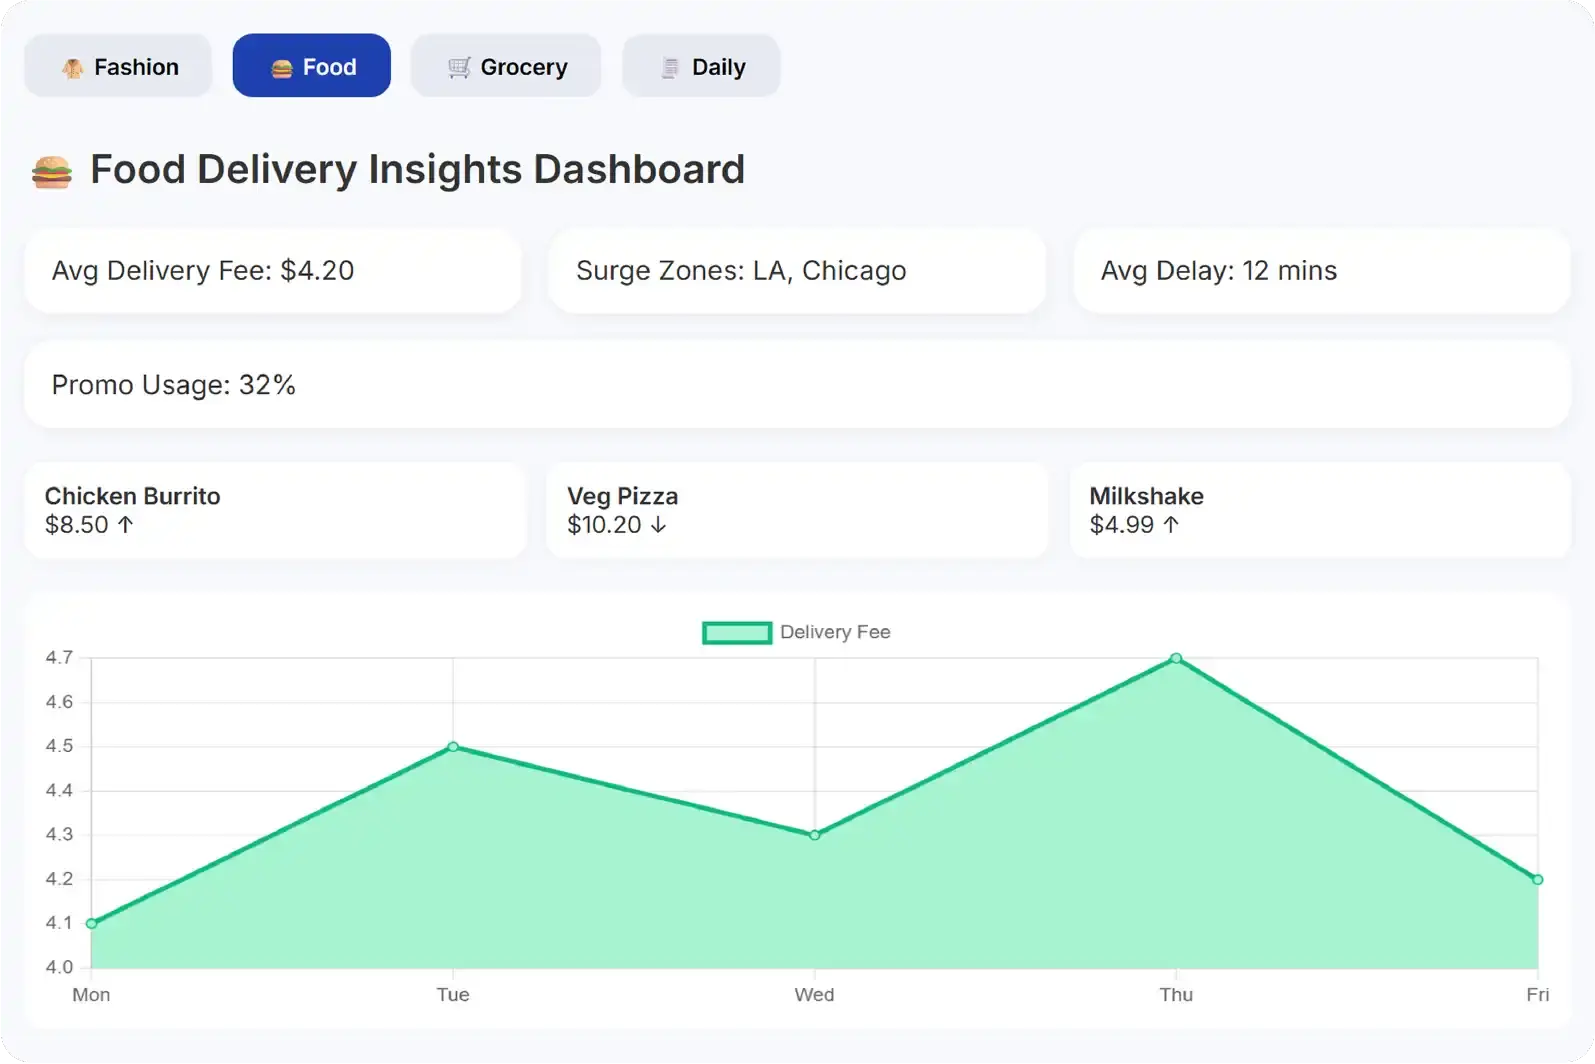Image resolution: width=1595 pixels, height=1064 pixels.
Task: Click the Tuesday data point on the chart
Action: tap(453, 746)
